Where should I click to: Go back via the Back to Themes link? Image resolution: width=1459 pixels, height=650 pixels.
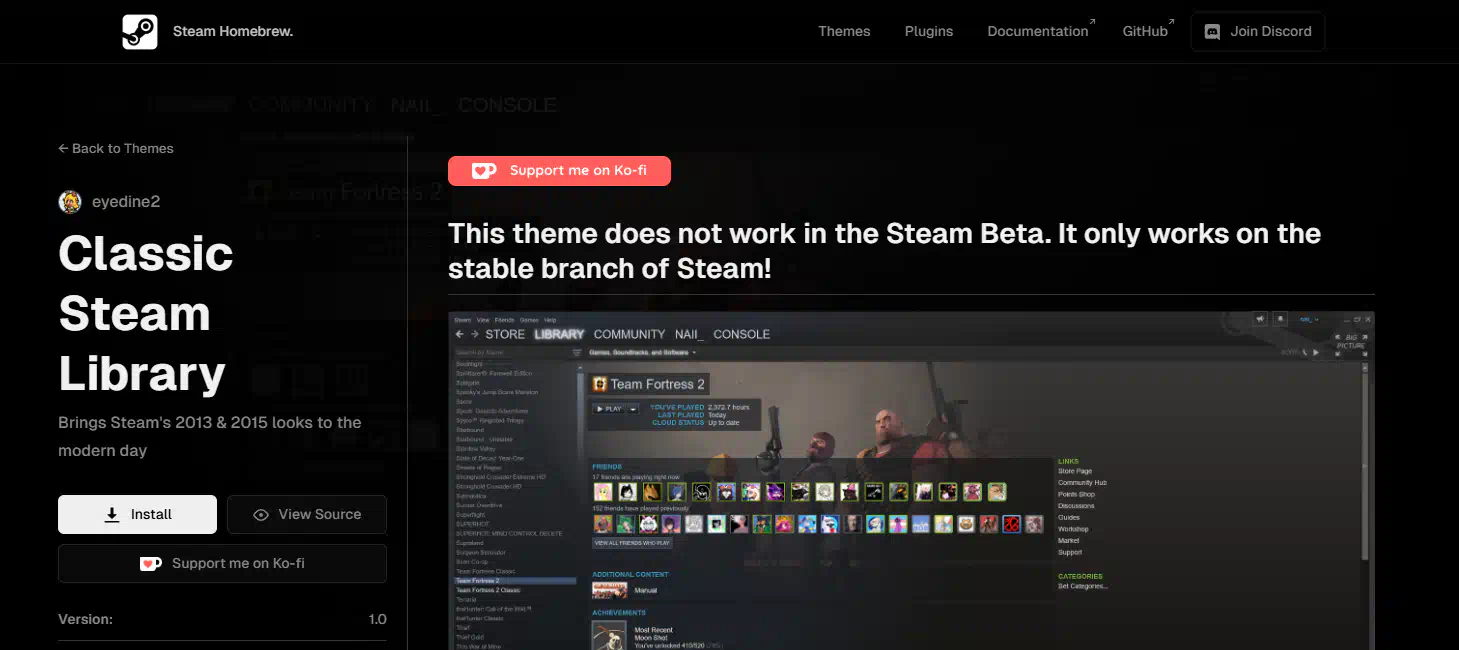[x=116, y=148]
